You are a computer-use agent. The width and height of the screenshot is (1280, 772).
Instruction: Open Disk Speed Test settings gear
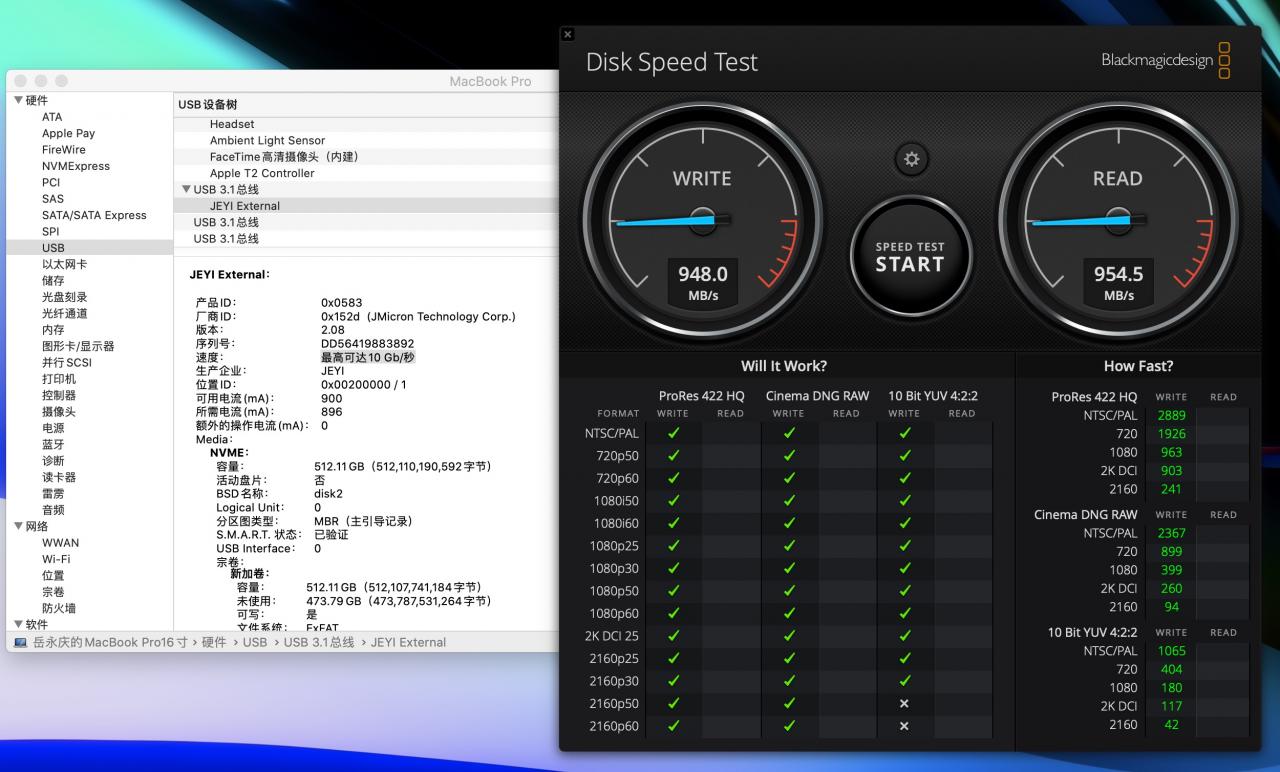pos(911,159)
